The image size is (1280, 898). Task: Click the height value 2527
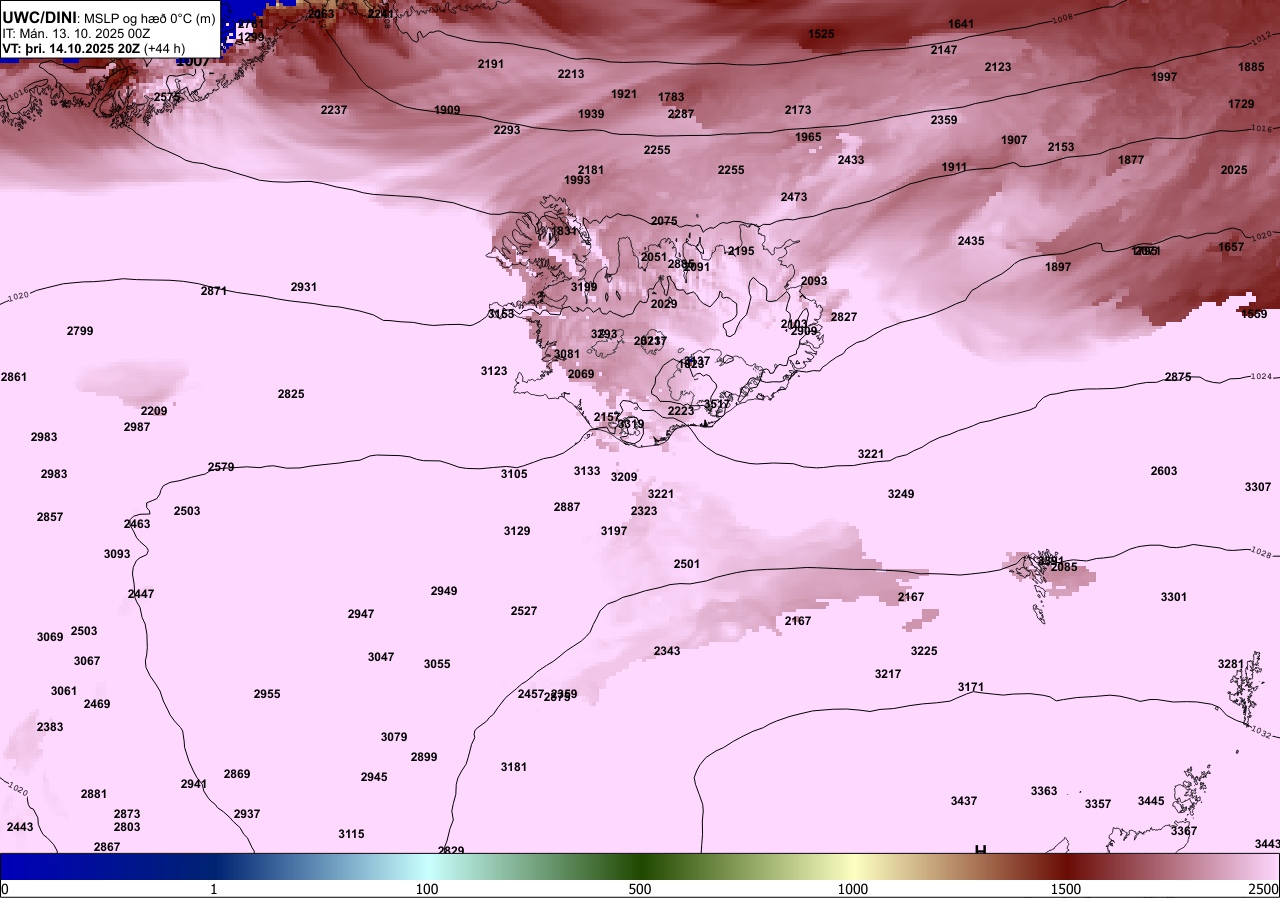coord(524,611)
